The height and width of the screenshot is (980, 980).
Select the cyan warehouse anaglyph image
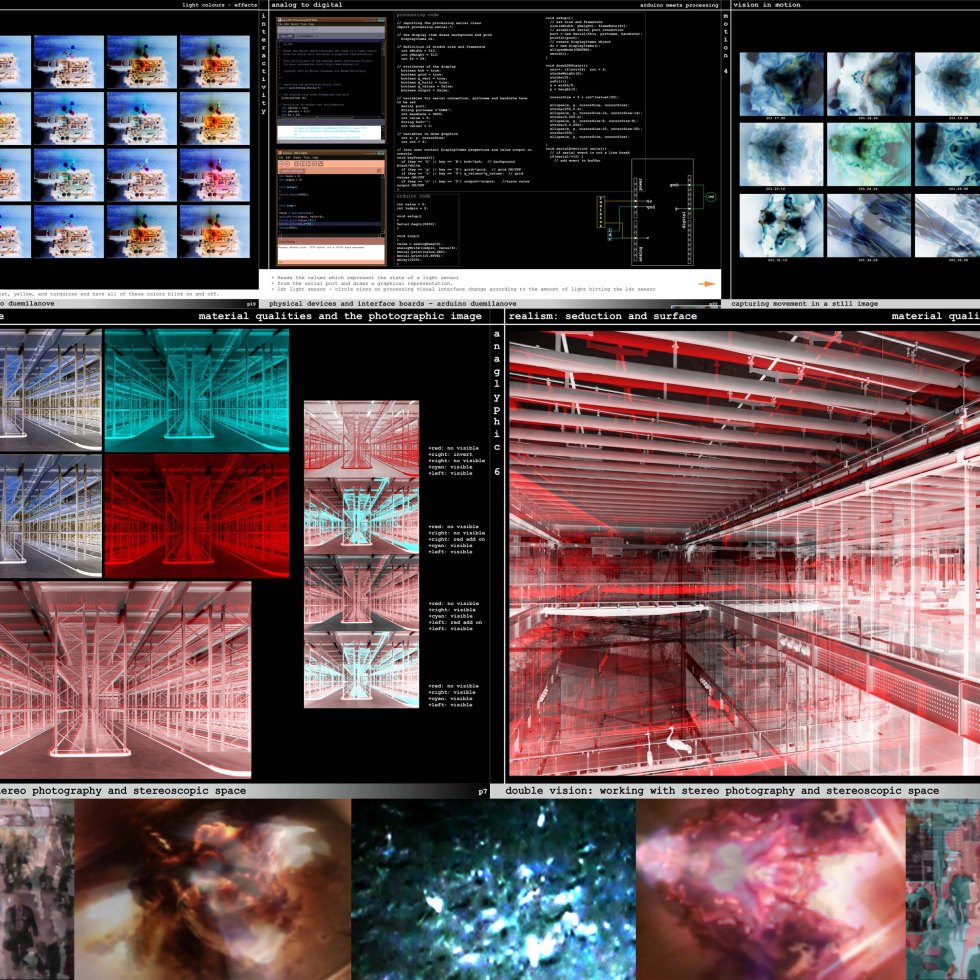click(197, 390)
